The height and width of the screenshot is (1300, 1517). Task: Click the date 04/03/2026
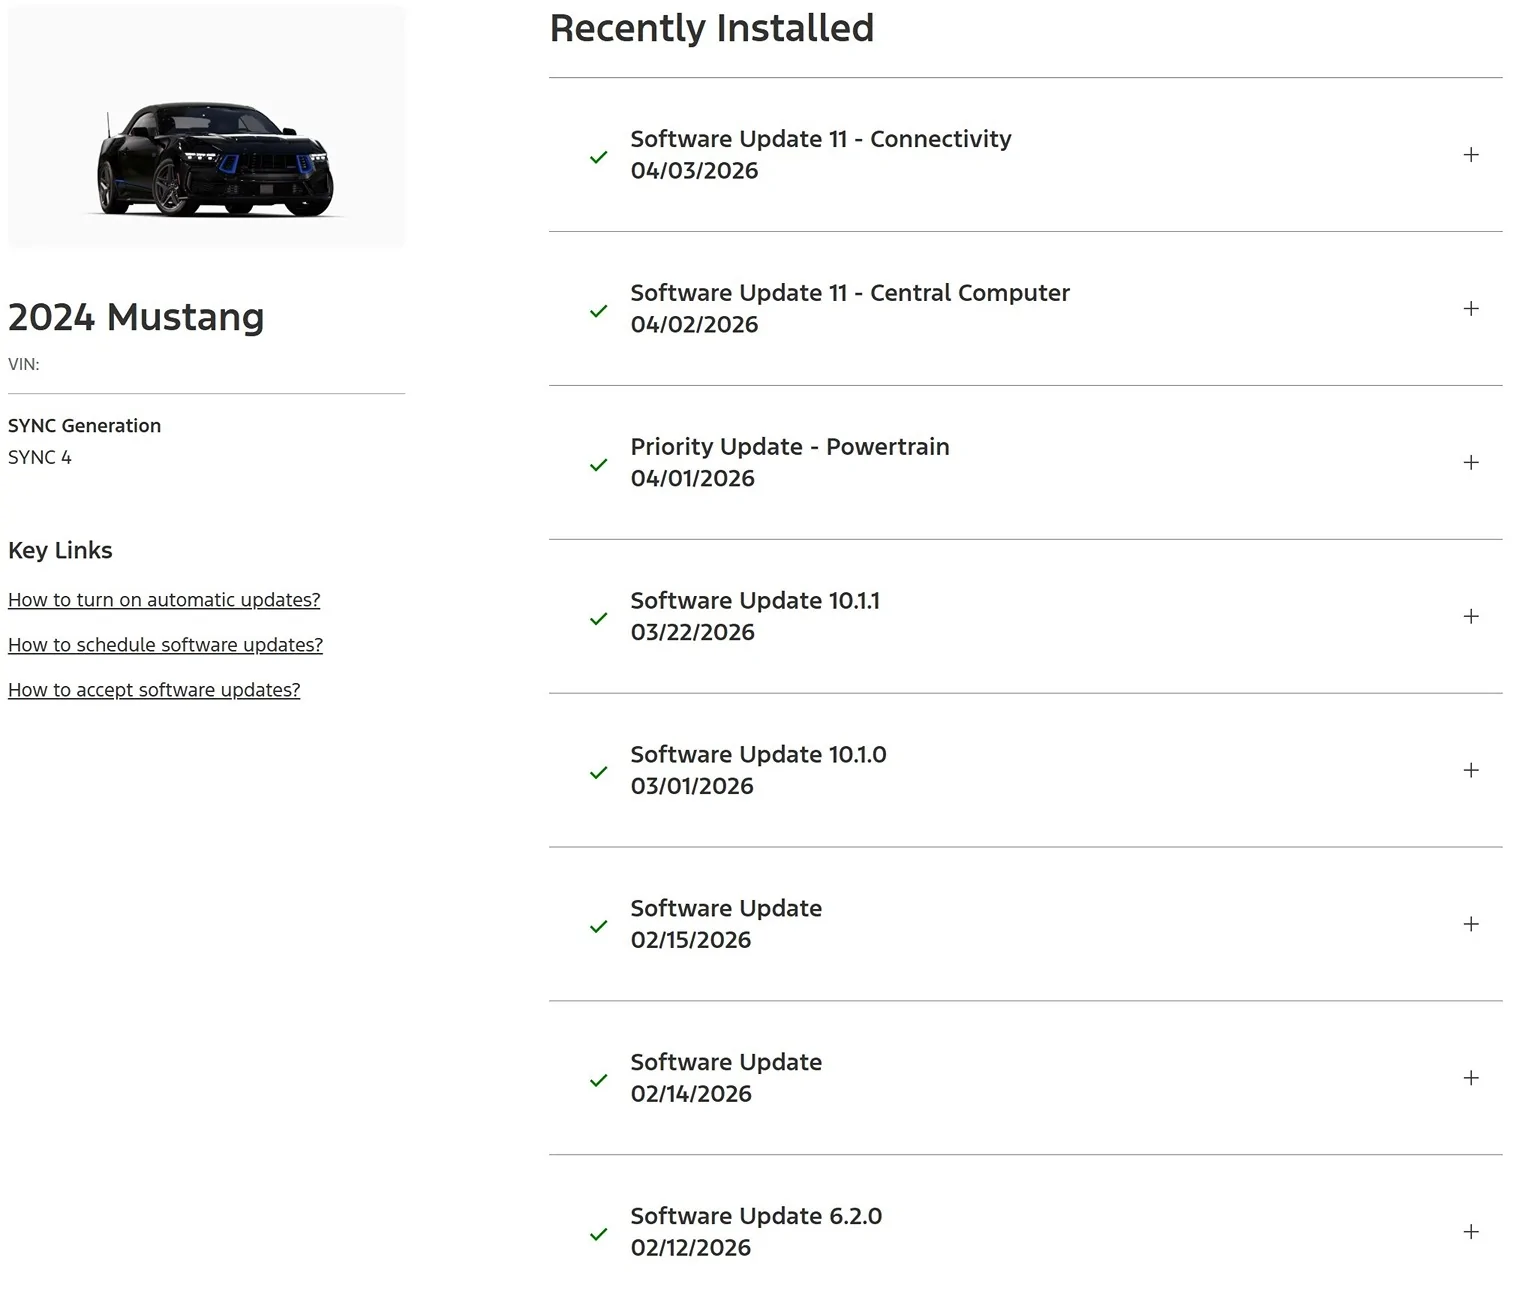(x=694, y=171)
